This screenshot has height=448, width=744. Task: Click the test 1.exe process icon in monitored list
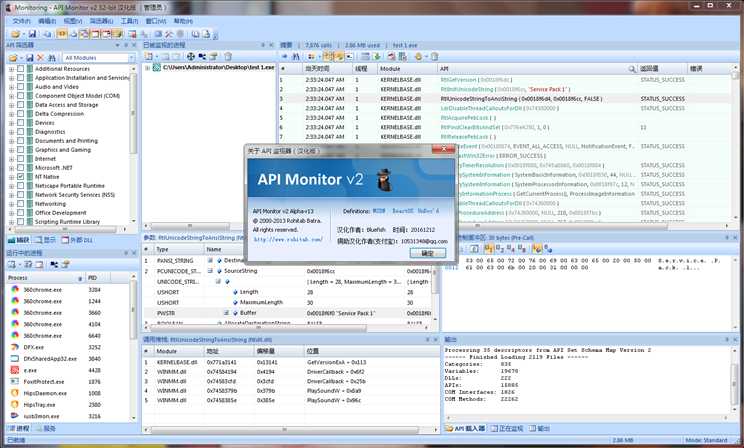[157, 68]
